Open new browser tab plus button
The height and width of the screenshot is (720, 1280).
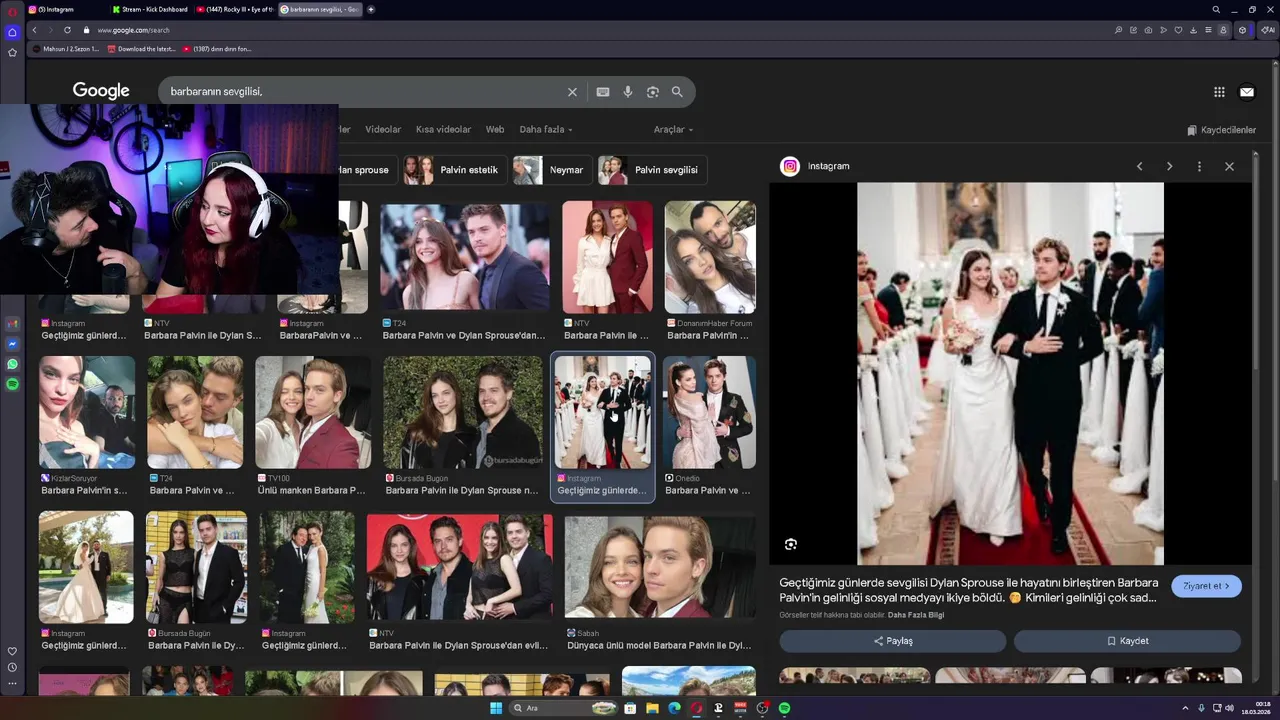tap(371, 9)
